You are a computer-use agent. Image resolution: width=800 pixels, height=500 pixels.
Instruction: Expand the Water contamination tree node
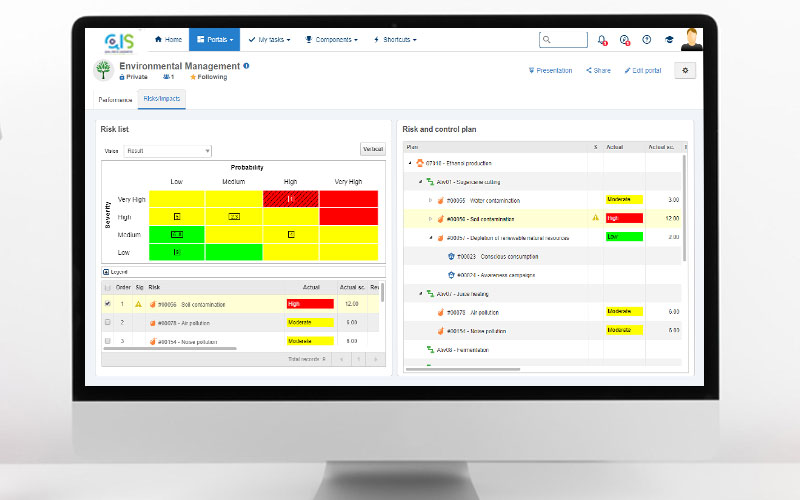431,199
